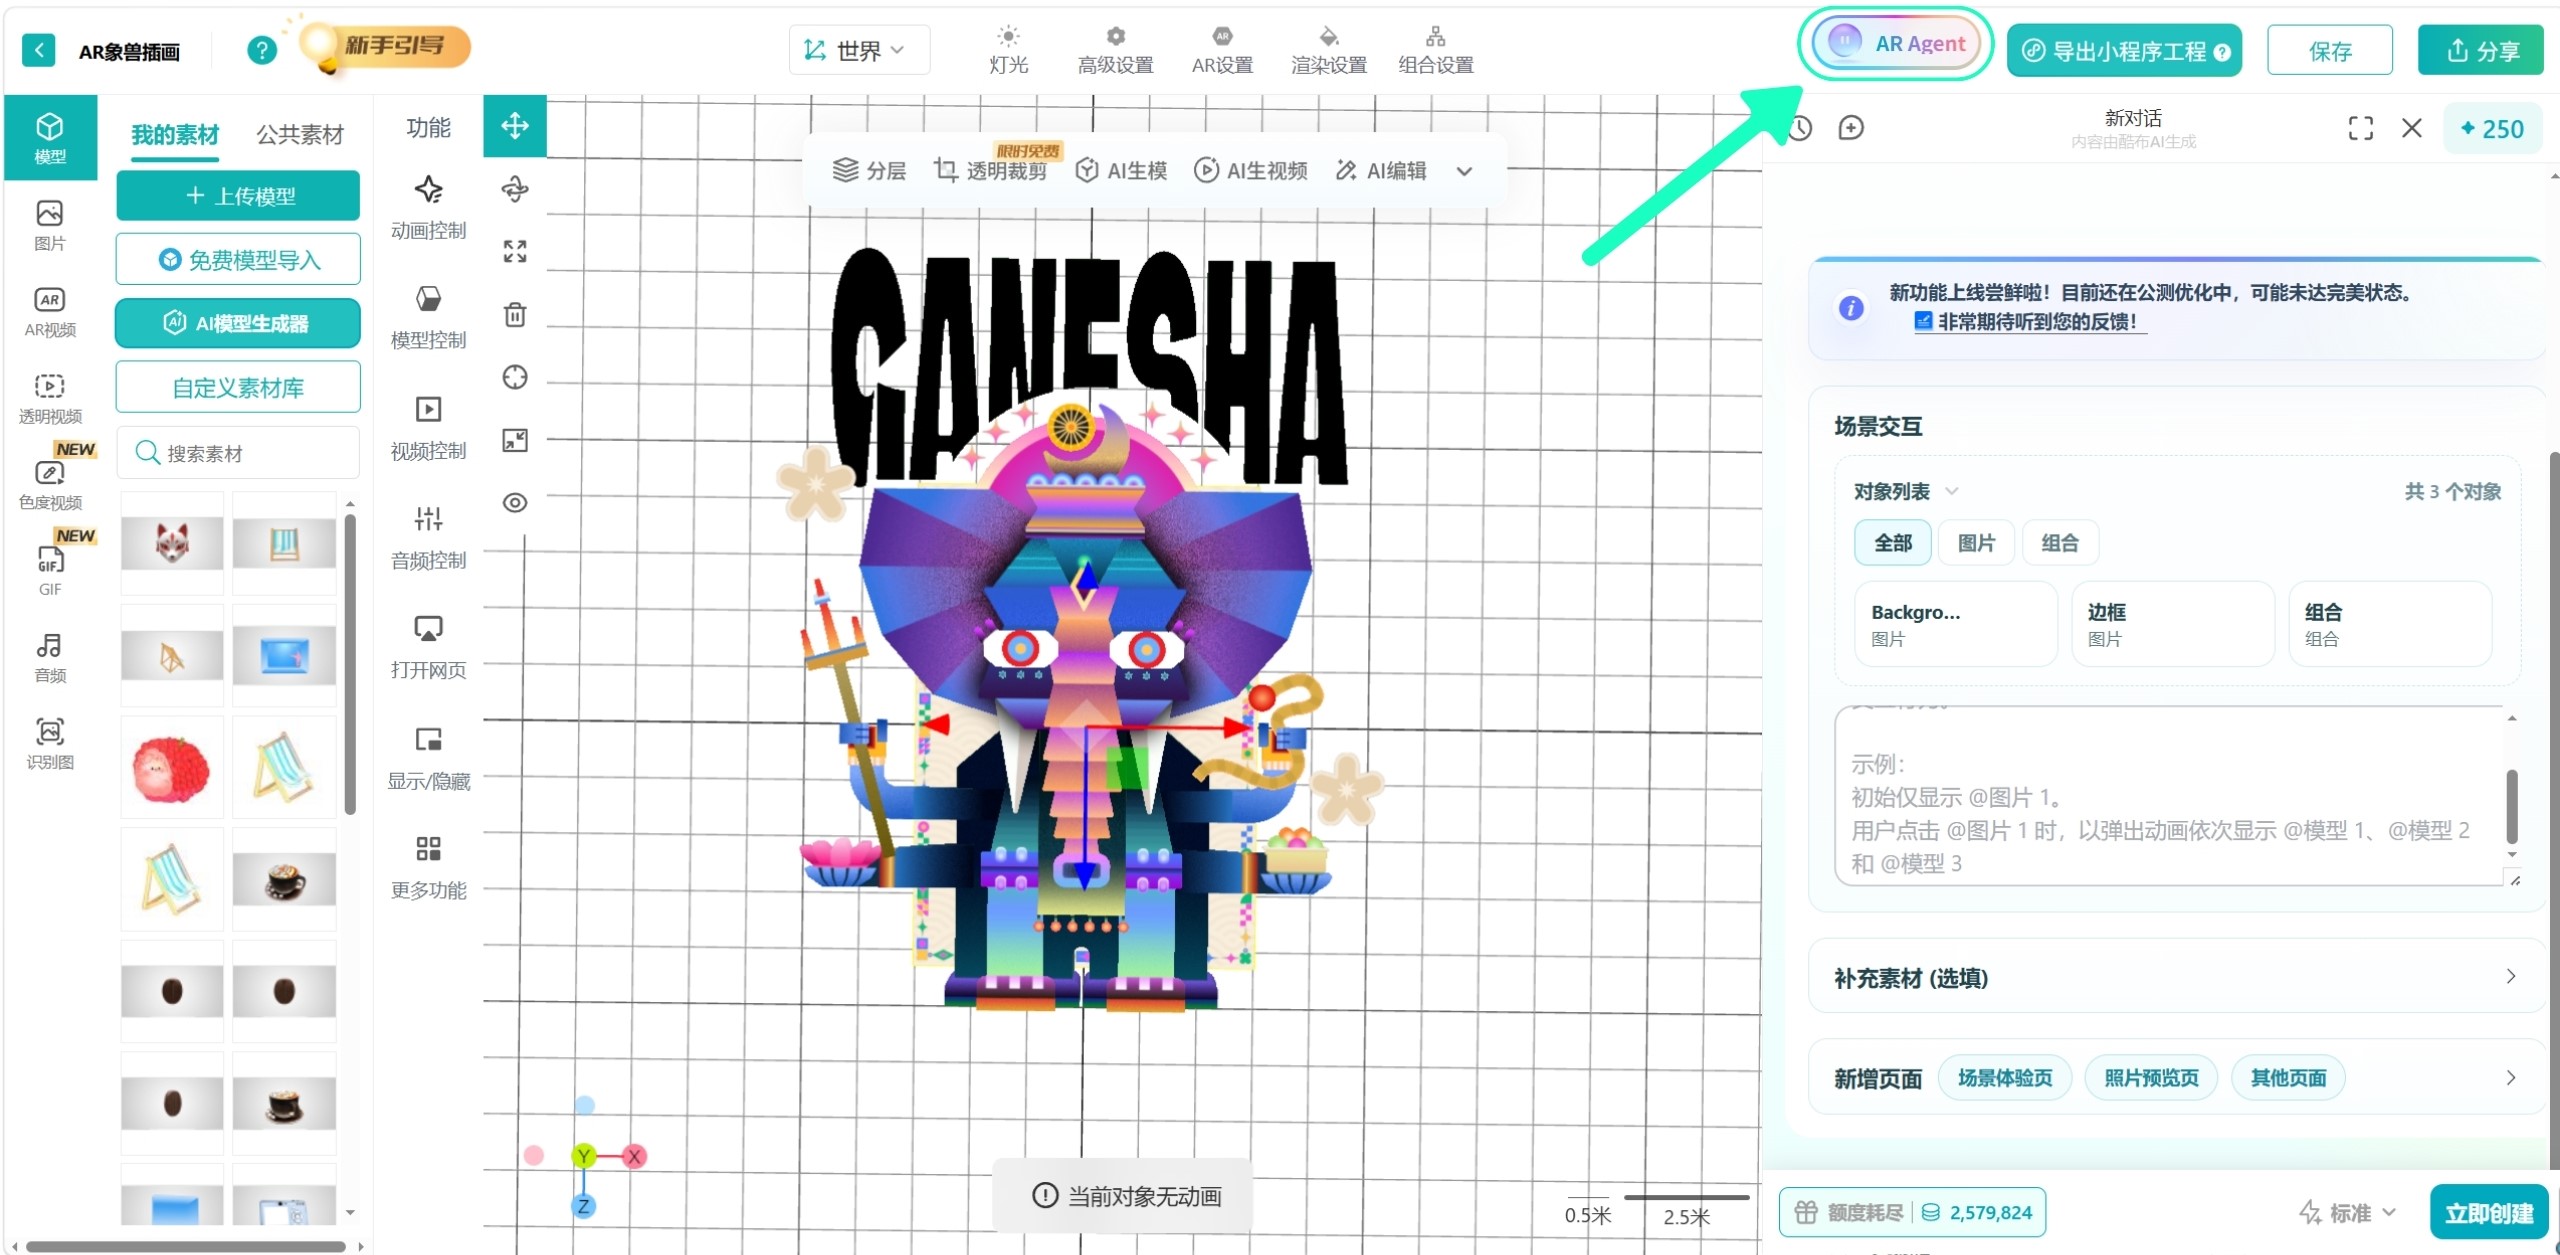Click the trash delete icon
Screen dimensions: 2560x1255
pos(515,315)
